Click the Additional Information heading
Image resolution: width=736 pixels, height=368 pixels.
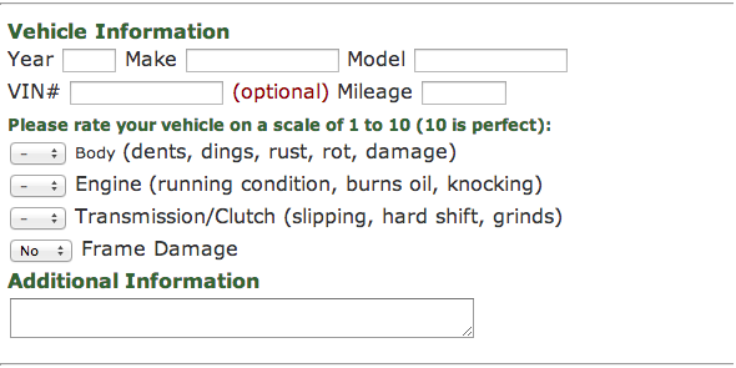133,281
